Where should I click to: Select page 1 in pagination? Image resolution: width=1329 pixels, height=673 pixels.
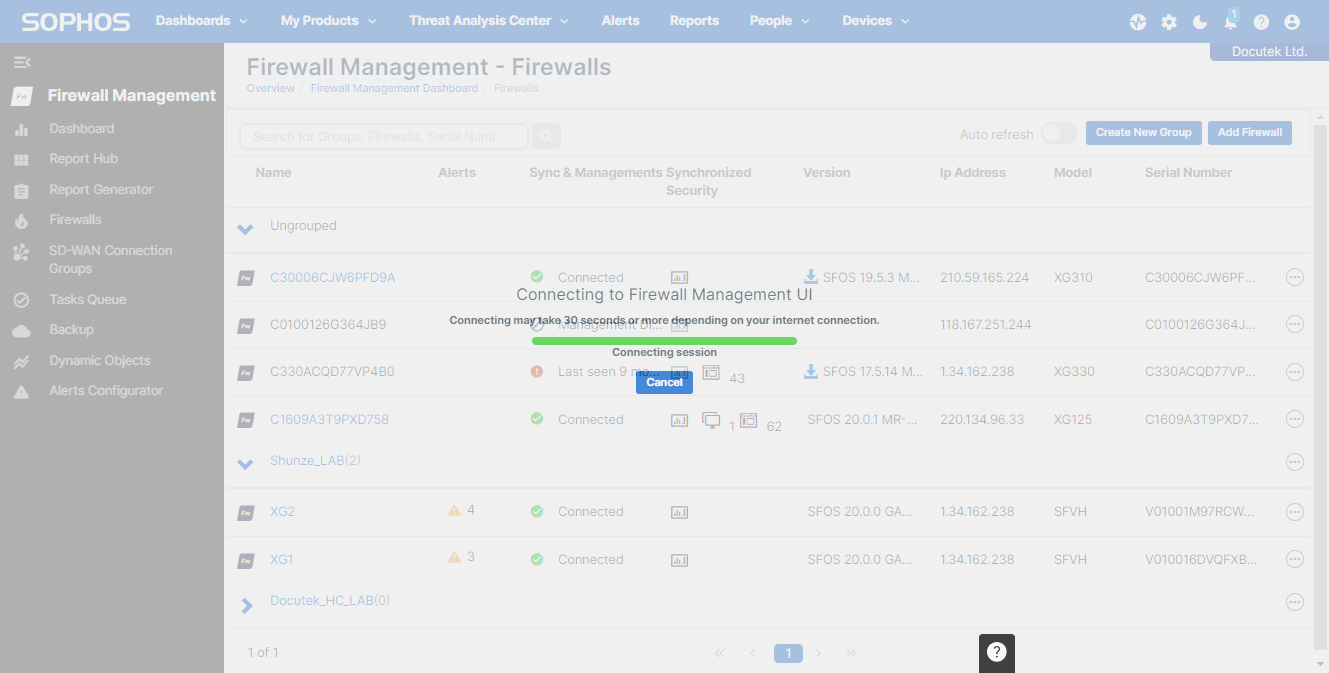788,653
